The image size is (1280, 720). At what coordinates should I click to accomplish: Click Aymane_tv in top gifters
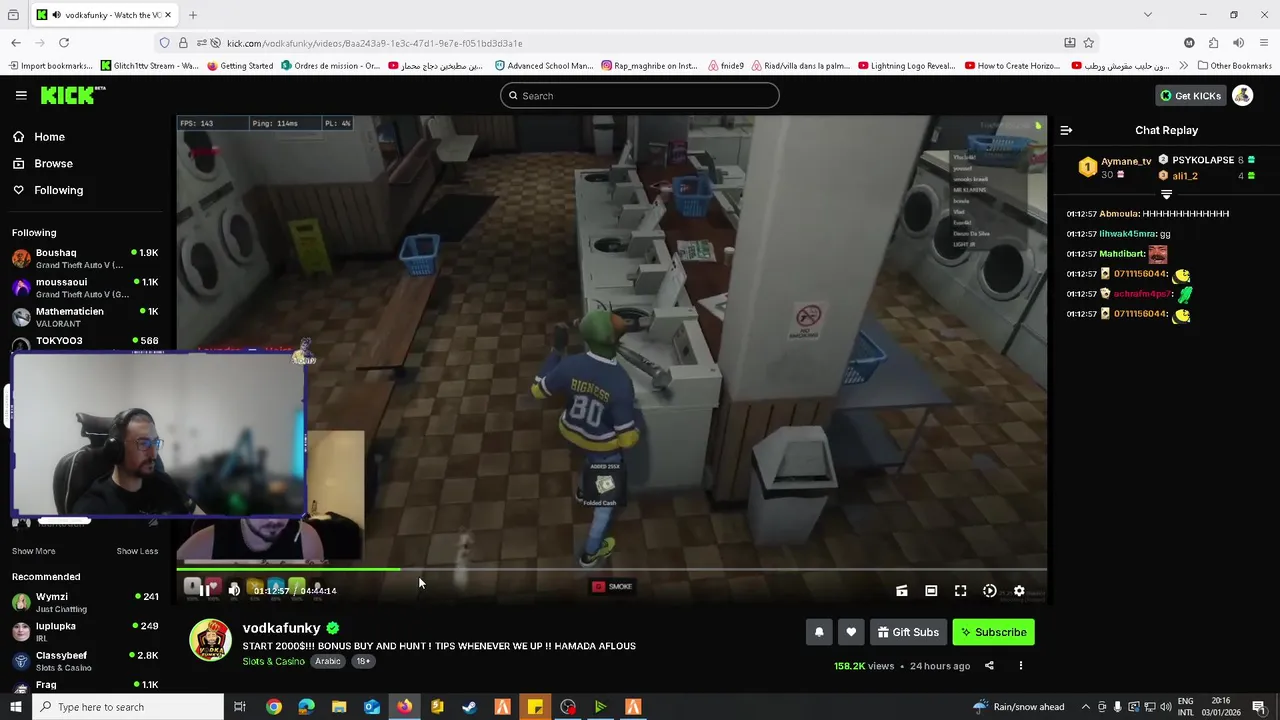1126,161
